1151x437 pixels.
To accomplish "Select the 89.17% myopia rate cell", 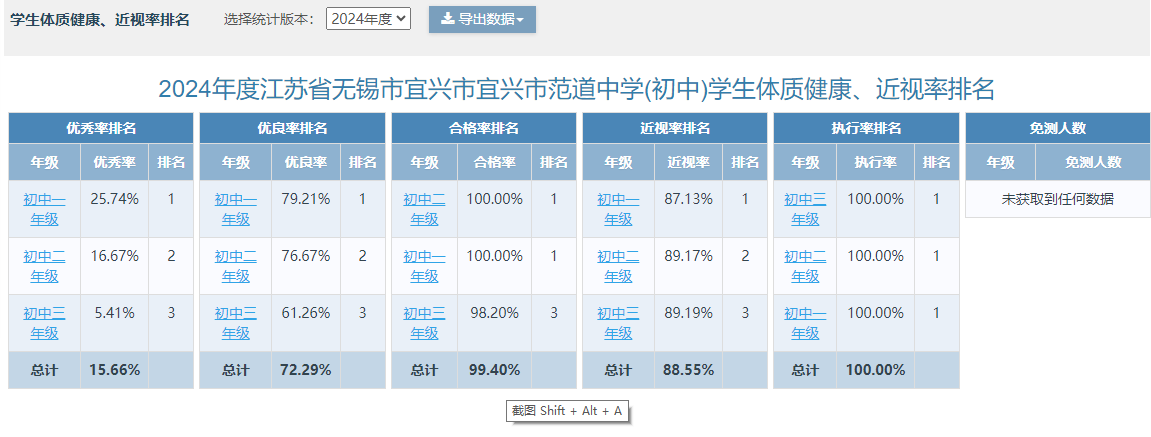I will pos(689,266).
